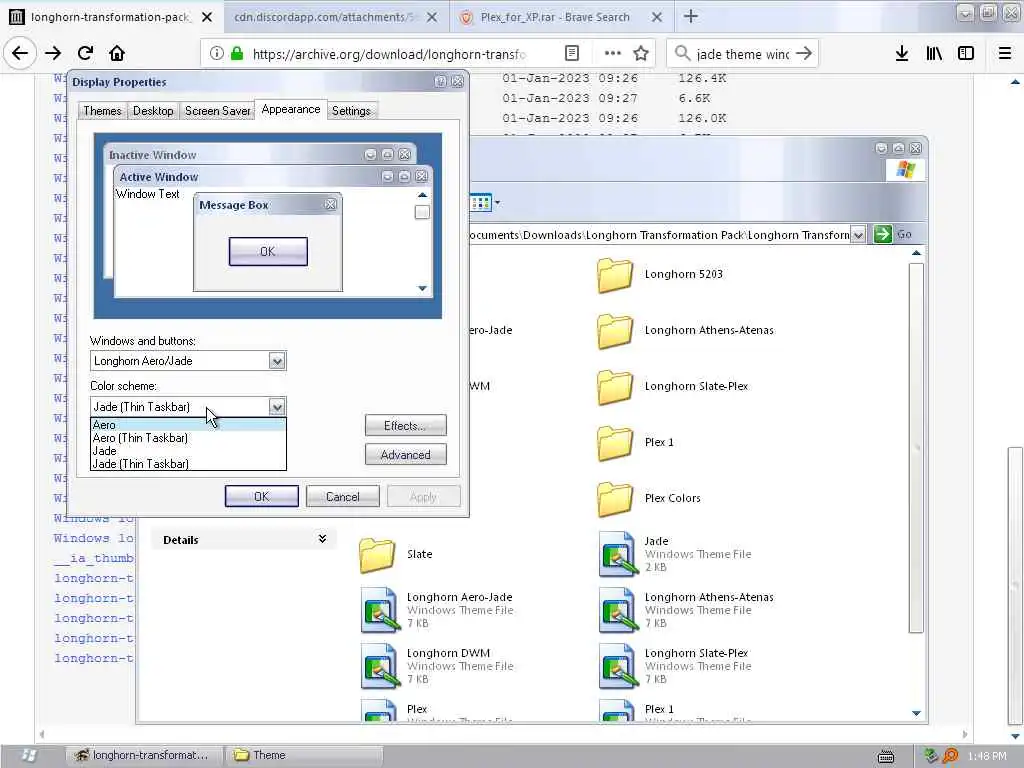Image resolution: width=1024 pixels, height=768 pixels.
Task: Collapse the Color scheme dropdown arrow
Action: pos(277,407)
